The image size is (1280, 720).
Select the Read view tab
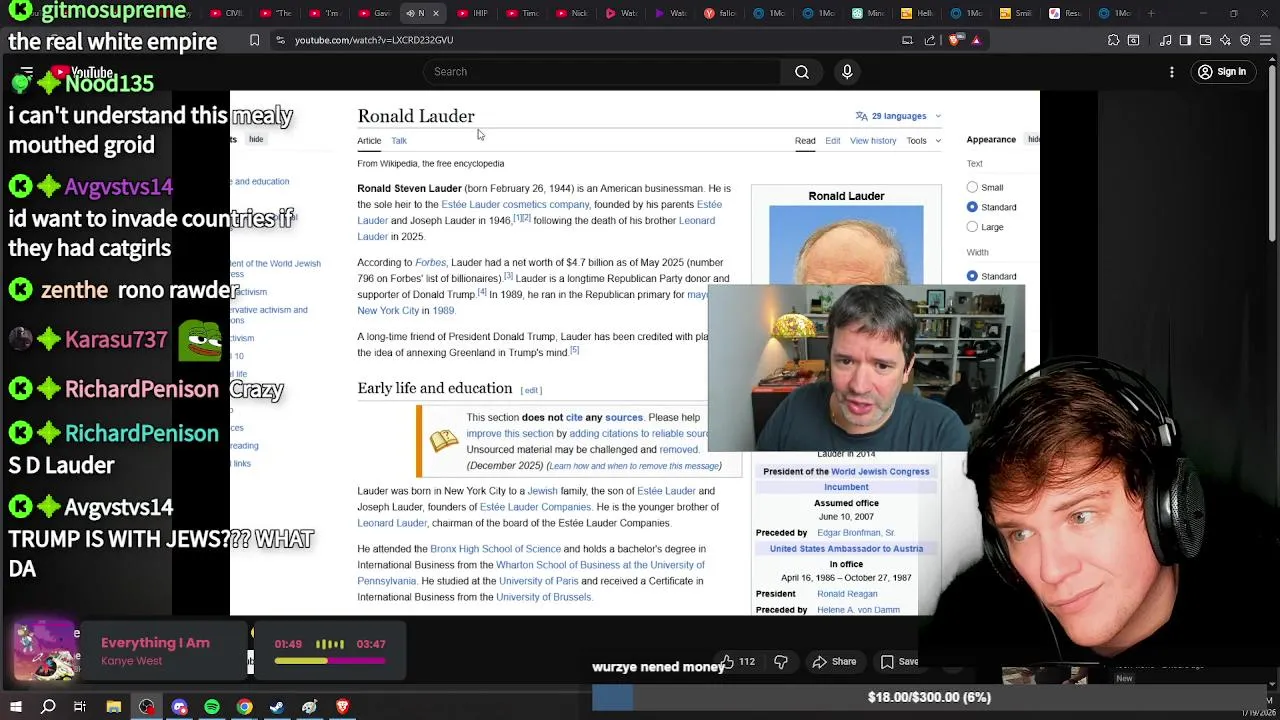pos(805,141)
